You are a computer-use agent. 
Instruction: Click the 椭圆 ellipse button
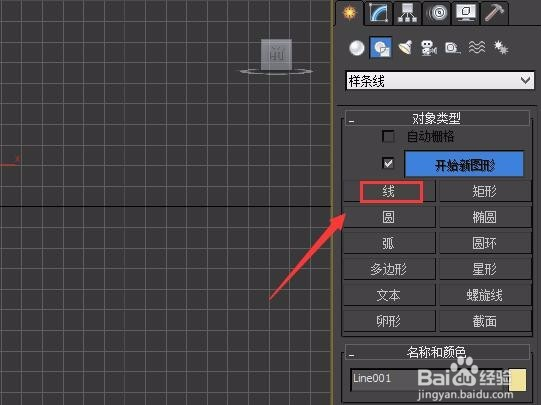(485, 217)
